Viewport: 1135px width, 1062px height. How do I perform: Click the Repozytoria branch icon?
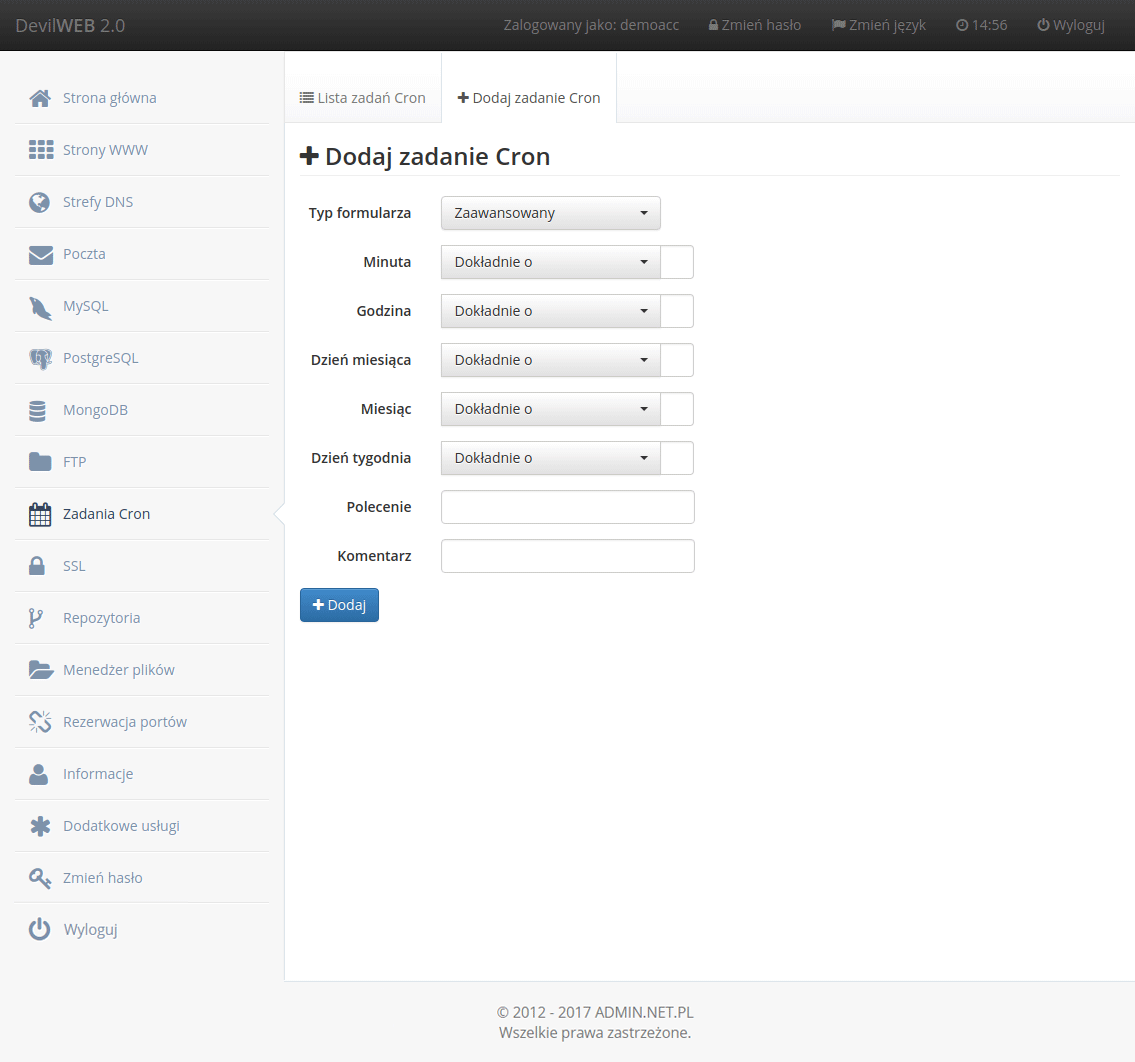coord(36,618)
